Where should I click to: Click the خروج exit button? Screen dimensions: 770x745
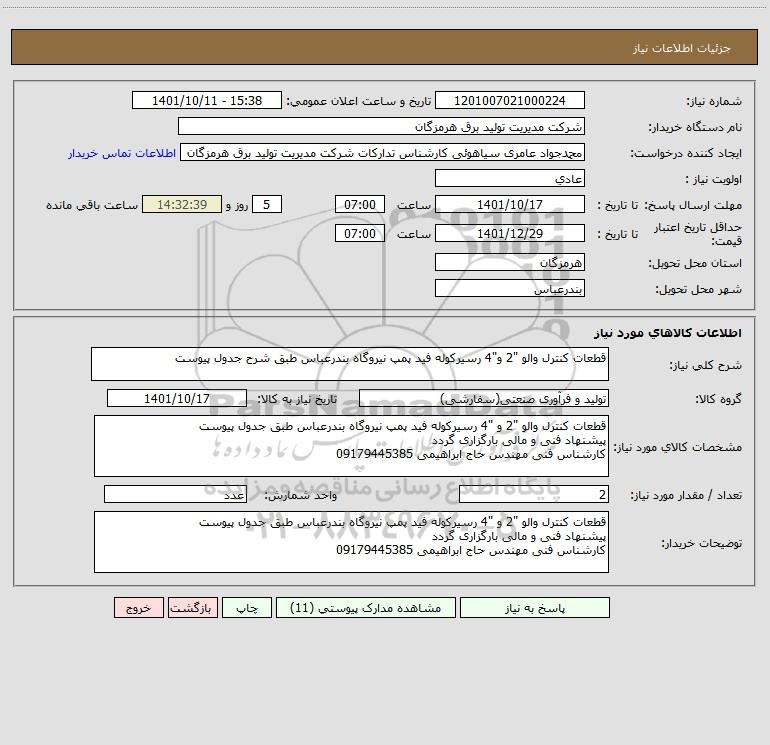click(x=138, y=607)
